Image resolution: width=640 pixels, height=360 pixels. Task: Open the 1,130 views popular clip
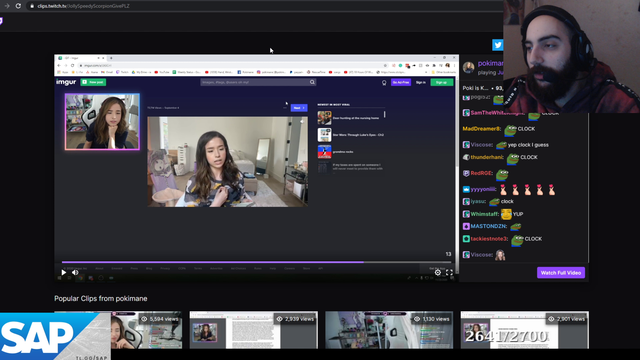(x=389, y=330)
